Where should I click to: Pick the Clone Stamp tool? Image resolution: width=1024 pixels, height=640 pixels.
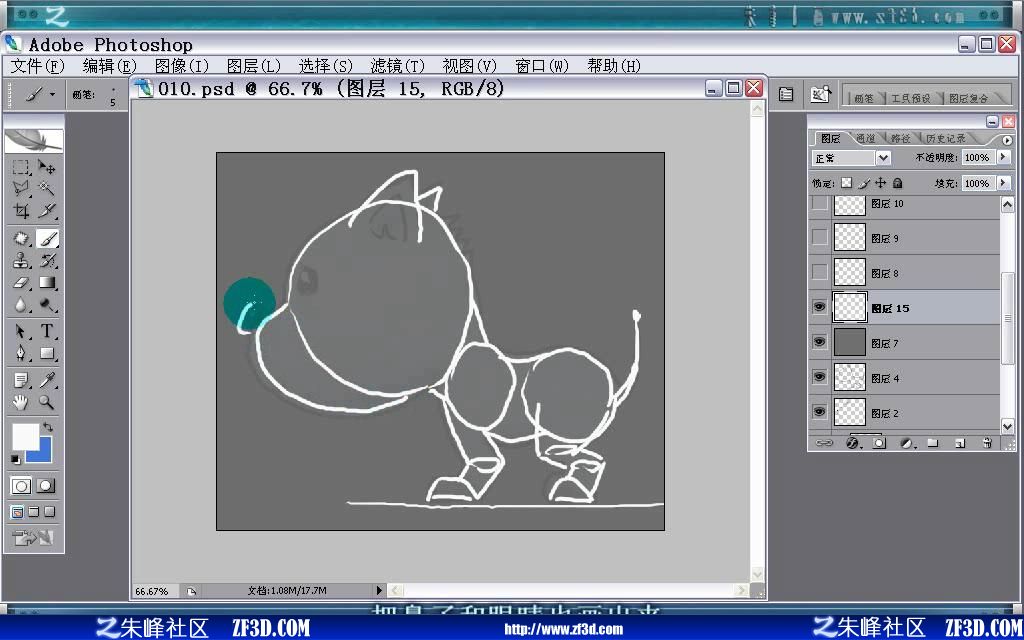[21, 261]
